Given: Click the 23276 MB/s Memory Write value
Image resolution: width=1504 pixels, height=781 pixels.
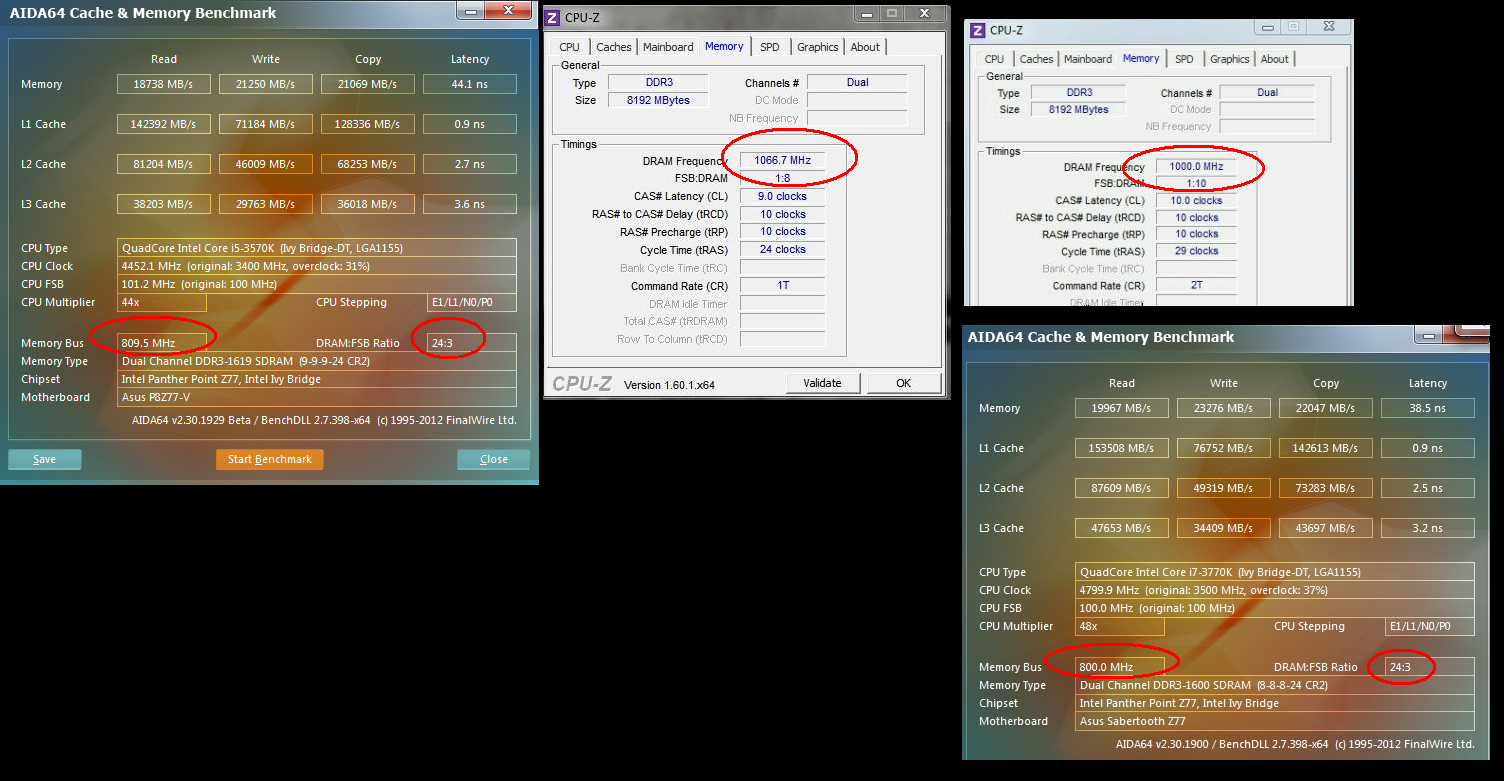Looking at the screenshot, I should coord(1224,408).
